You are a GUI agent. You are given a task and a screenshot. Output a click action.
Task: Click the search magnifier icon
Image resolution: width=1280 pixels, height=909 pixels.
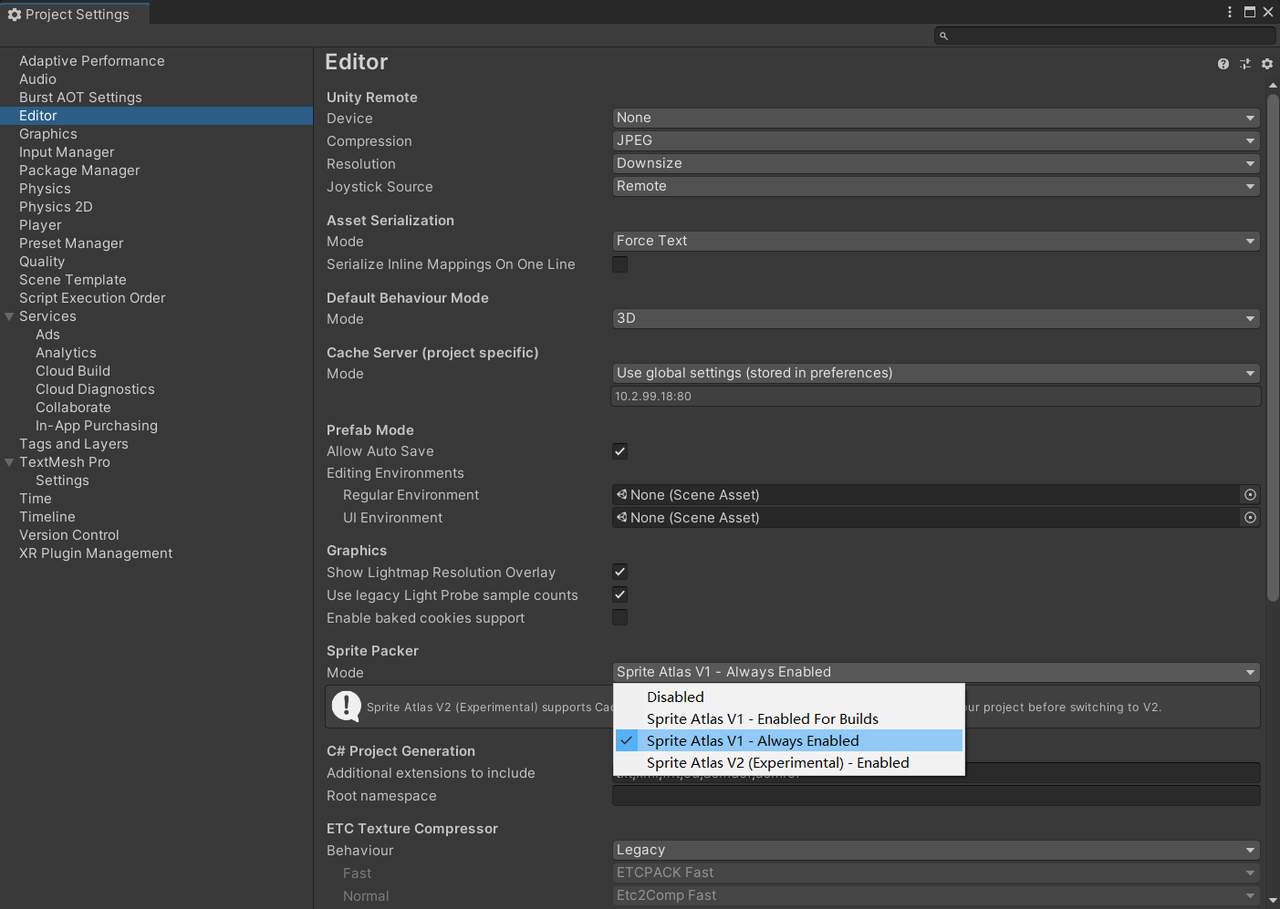[x=943, y=36]
